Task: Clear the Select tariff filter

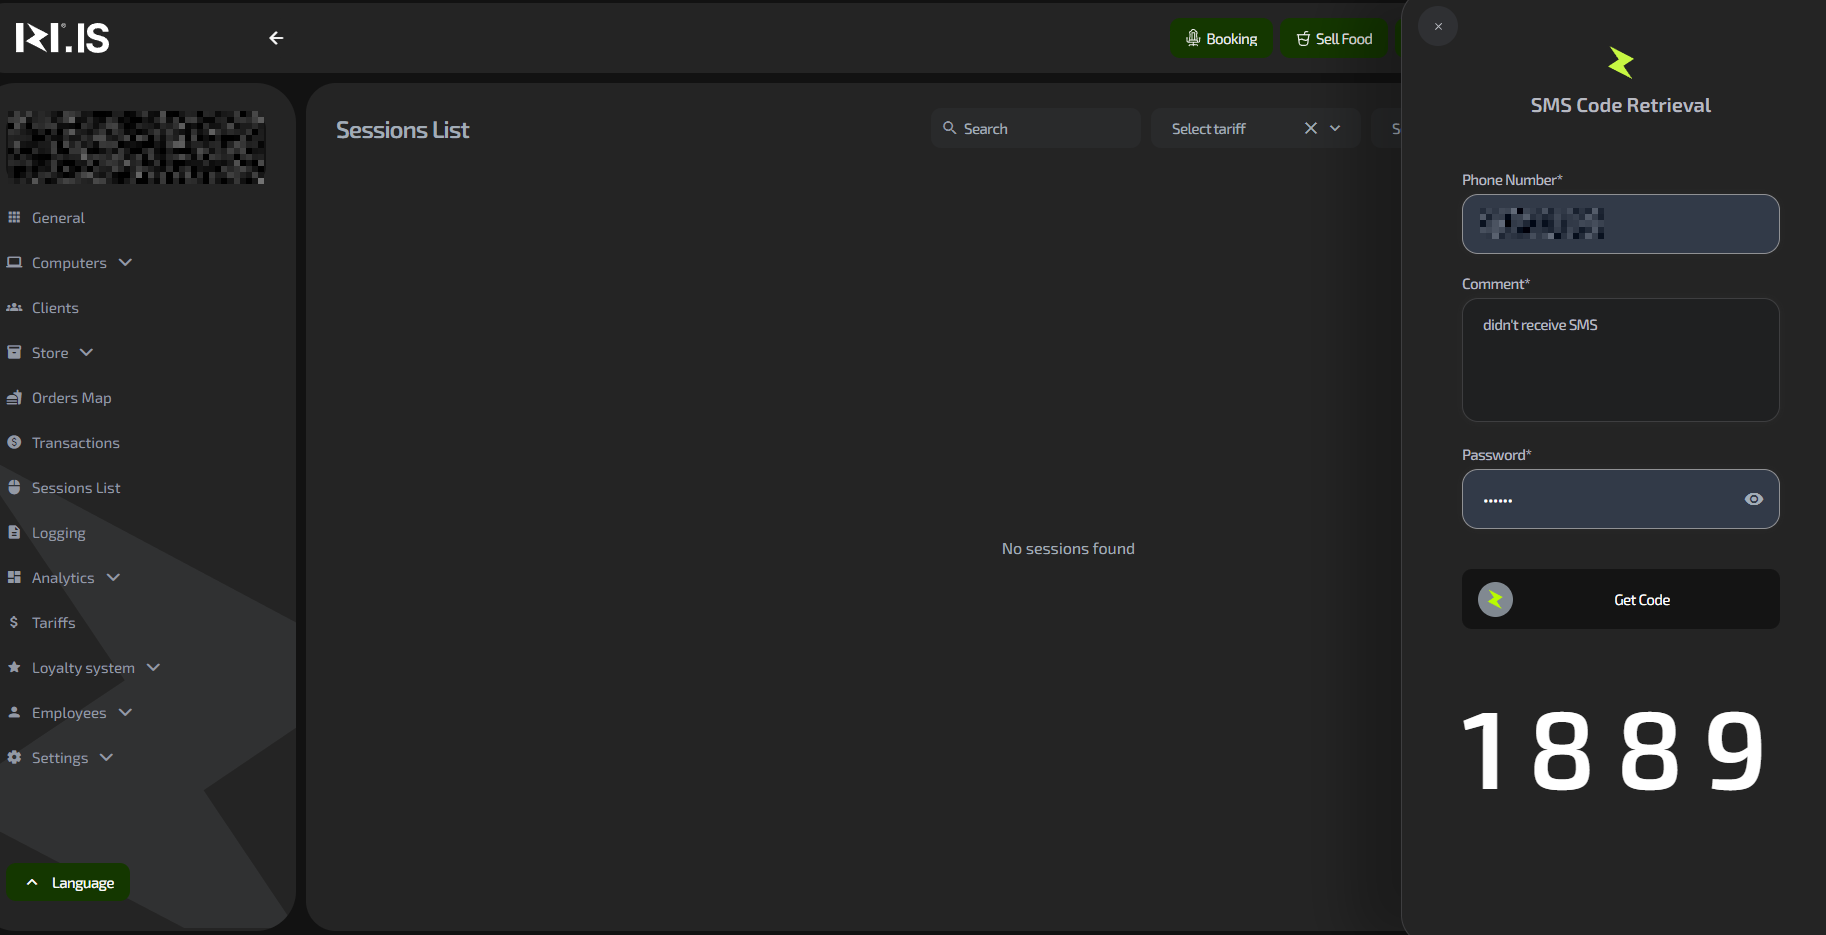Action: (x=1310, y=128)
